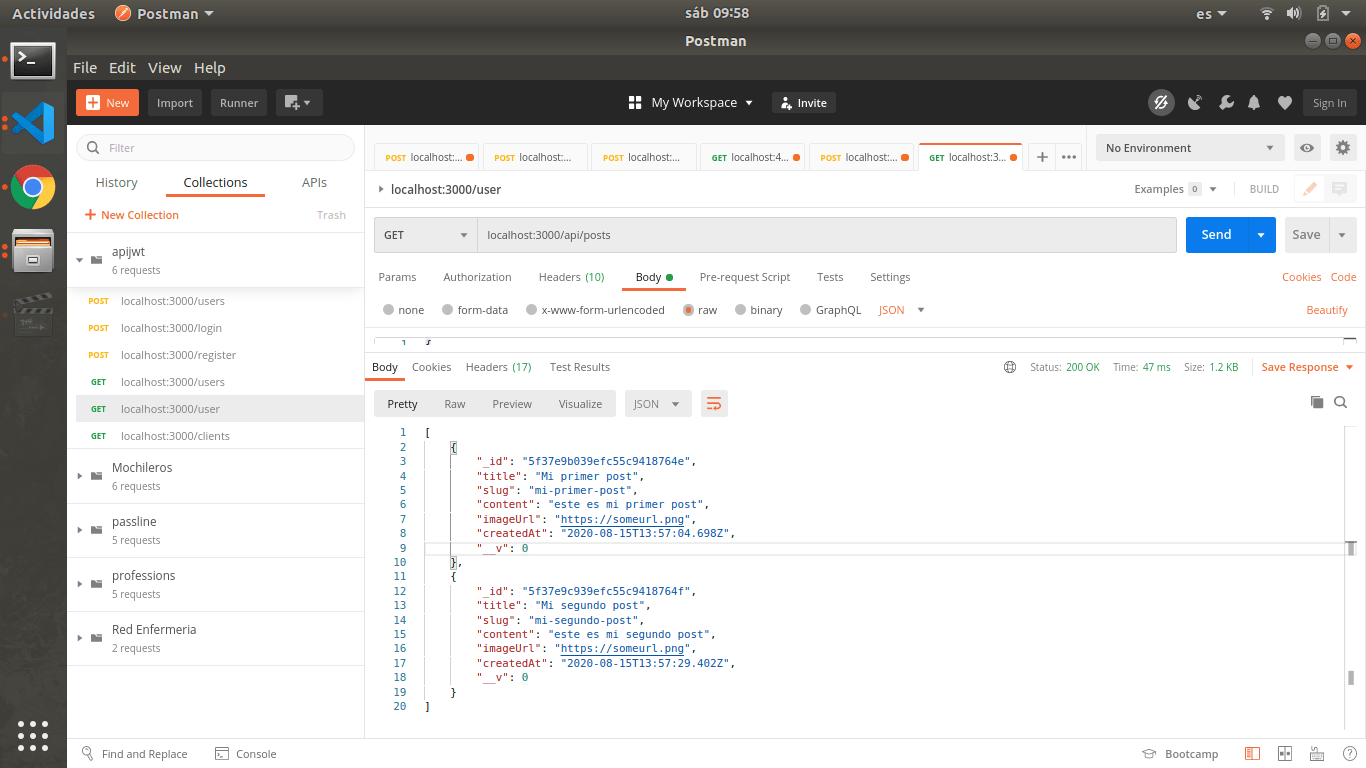The image size is (1366, 768).
Task: Open notifications bell icon
Action: coord(1254,103)
